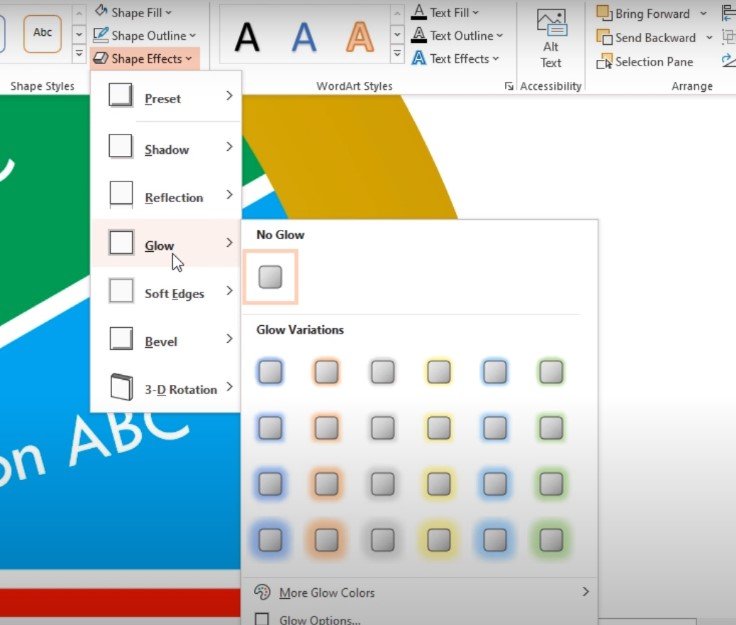Select the Abc orange outline shape style
The width and height of the screenshot is (736, 625).
(x=43, y=33)
